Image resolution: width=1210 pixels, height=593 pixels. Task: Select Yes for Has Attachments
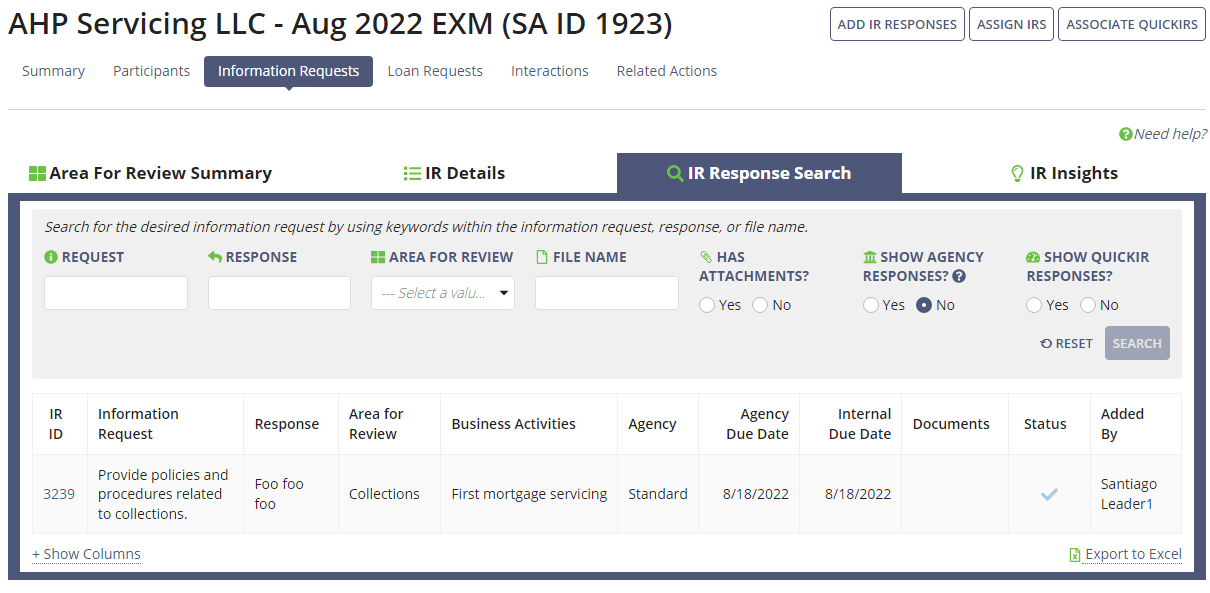[x=708, y=305]
